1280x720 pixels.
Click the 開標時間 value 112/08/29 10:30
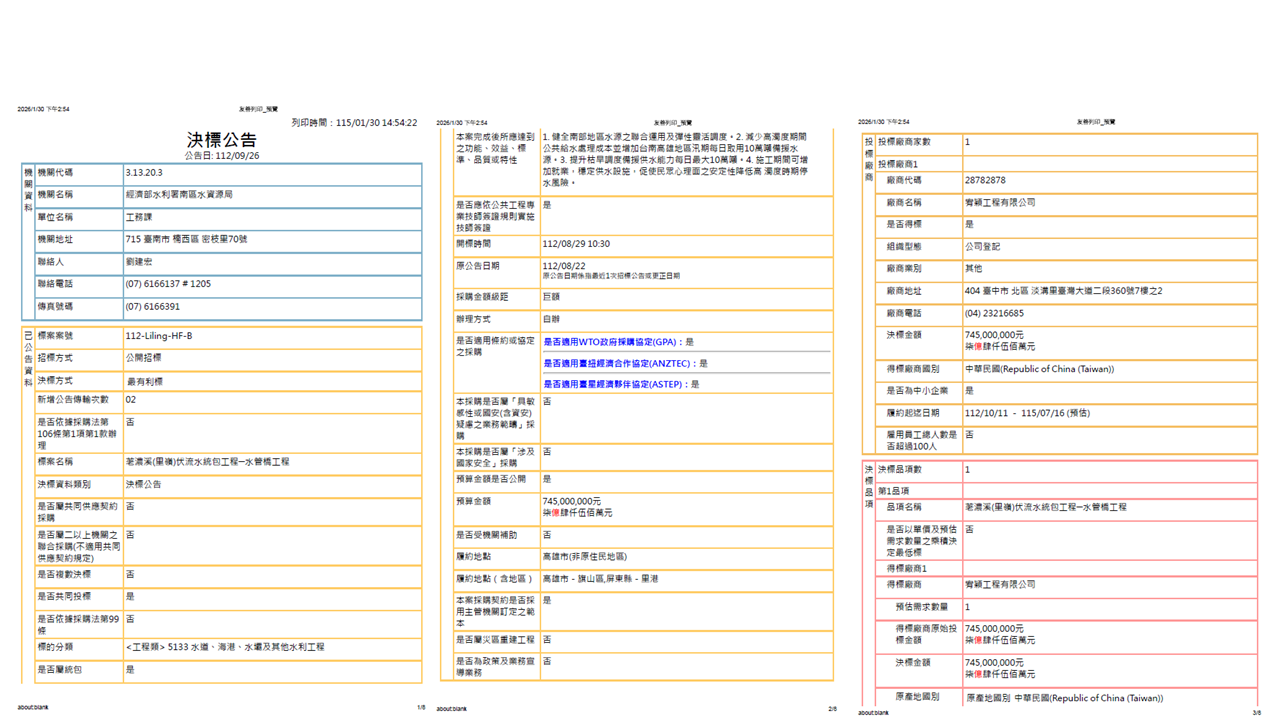(x=576, y=244)
